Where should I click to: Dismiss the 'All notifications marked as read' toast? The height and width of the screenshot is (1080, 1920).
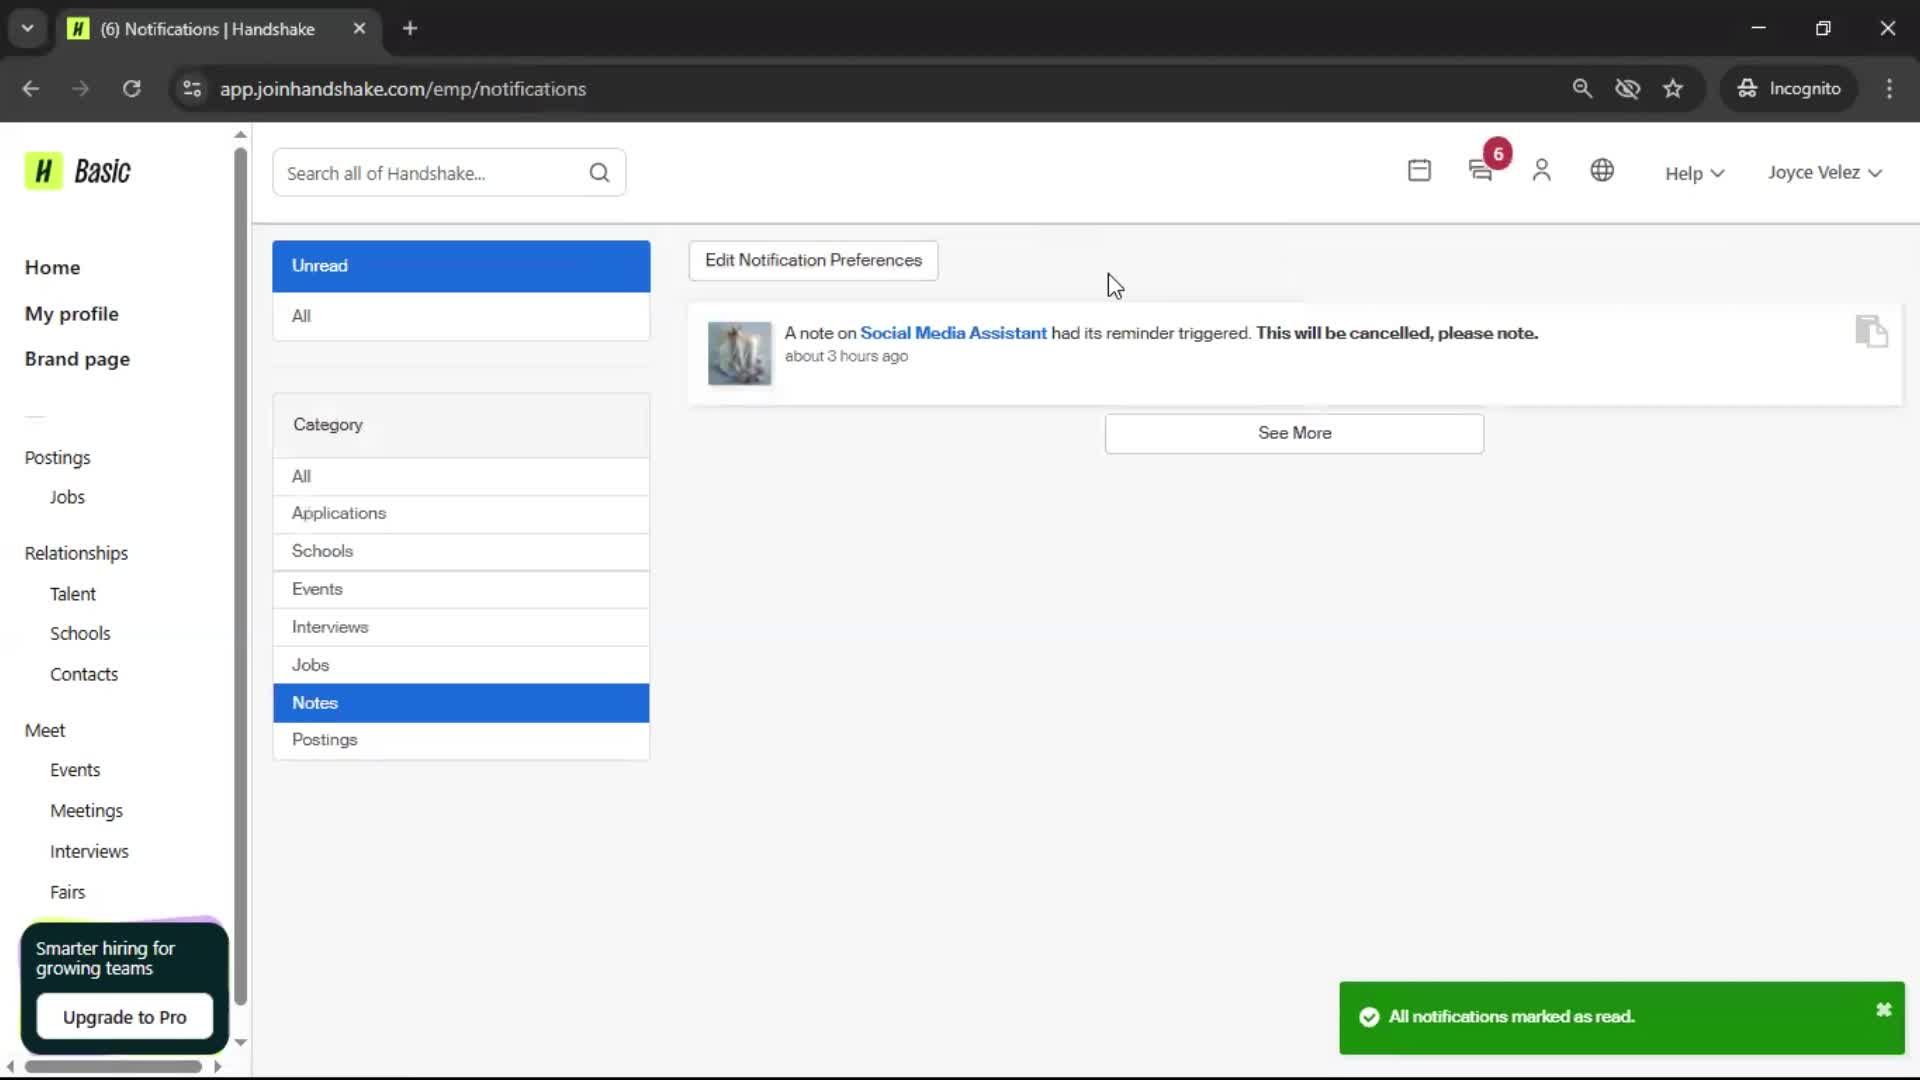(x=1883, y=1010)
